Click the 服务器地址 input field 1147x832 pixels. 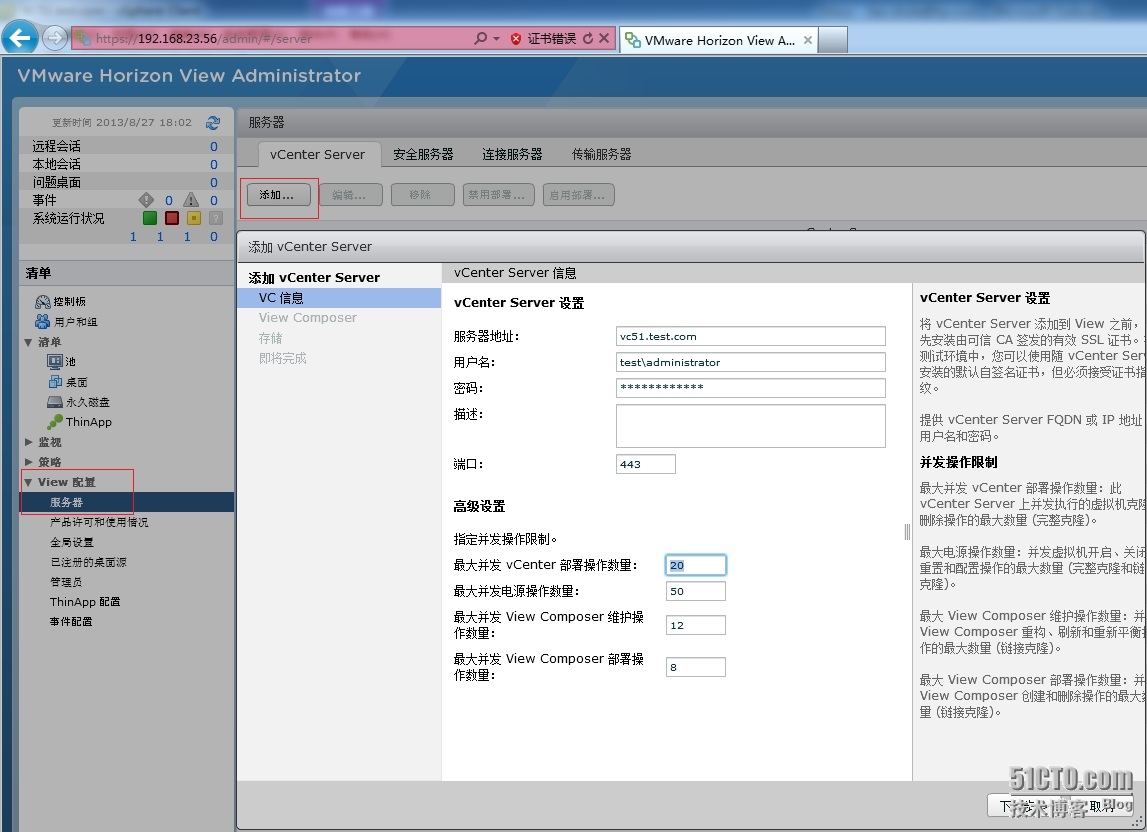tap(751, 336)
